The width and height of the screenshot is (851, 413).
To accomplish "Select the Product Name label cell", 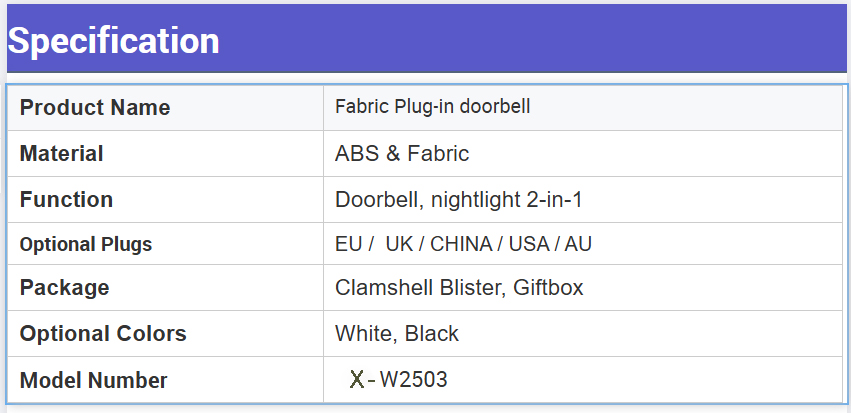I will [x=166, y=107].
